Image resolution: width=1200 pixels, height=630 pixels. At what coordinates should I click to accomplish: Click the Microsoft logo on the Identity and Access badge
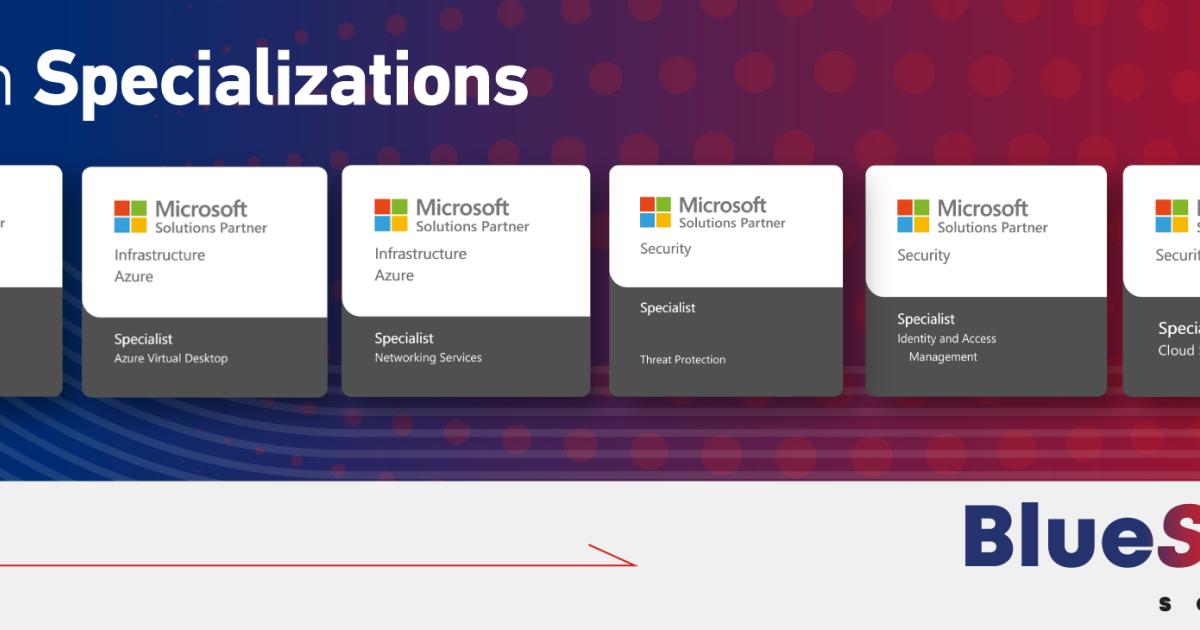coord(913,216)
